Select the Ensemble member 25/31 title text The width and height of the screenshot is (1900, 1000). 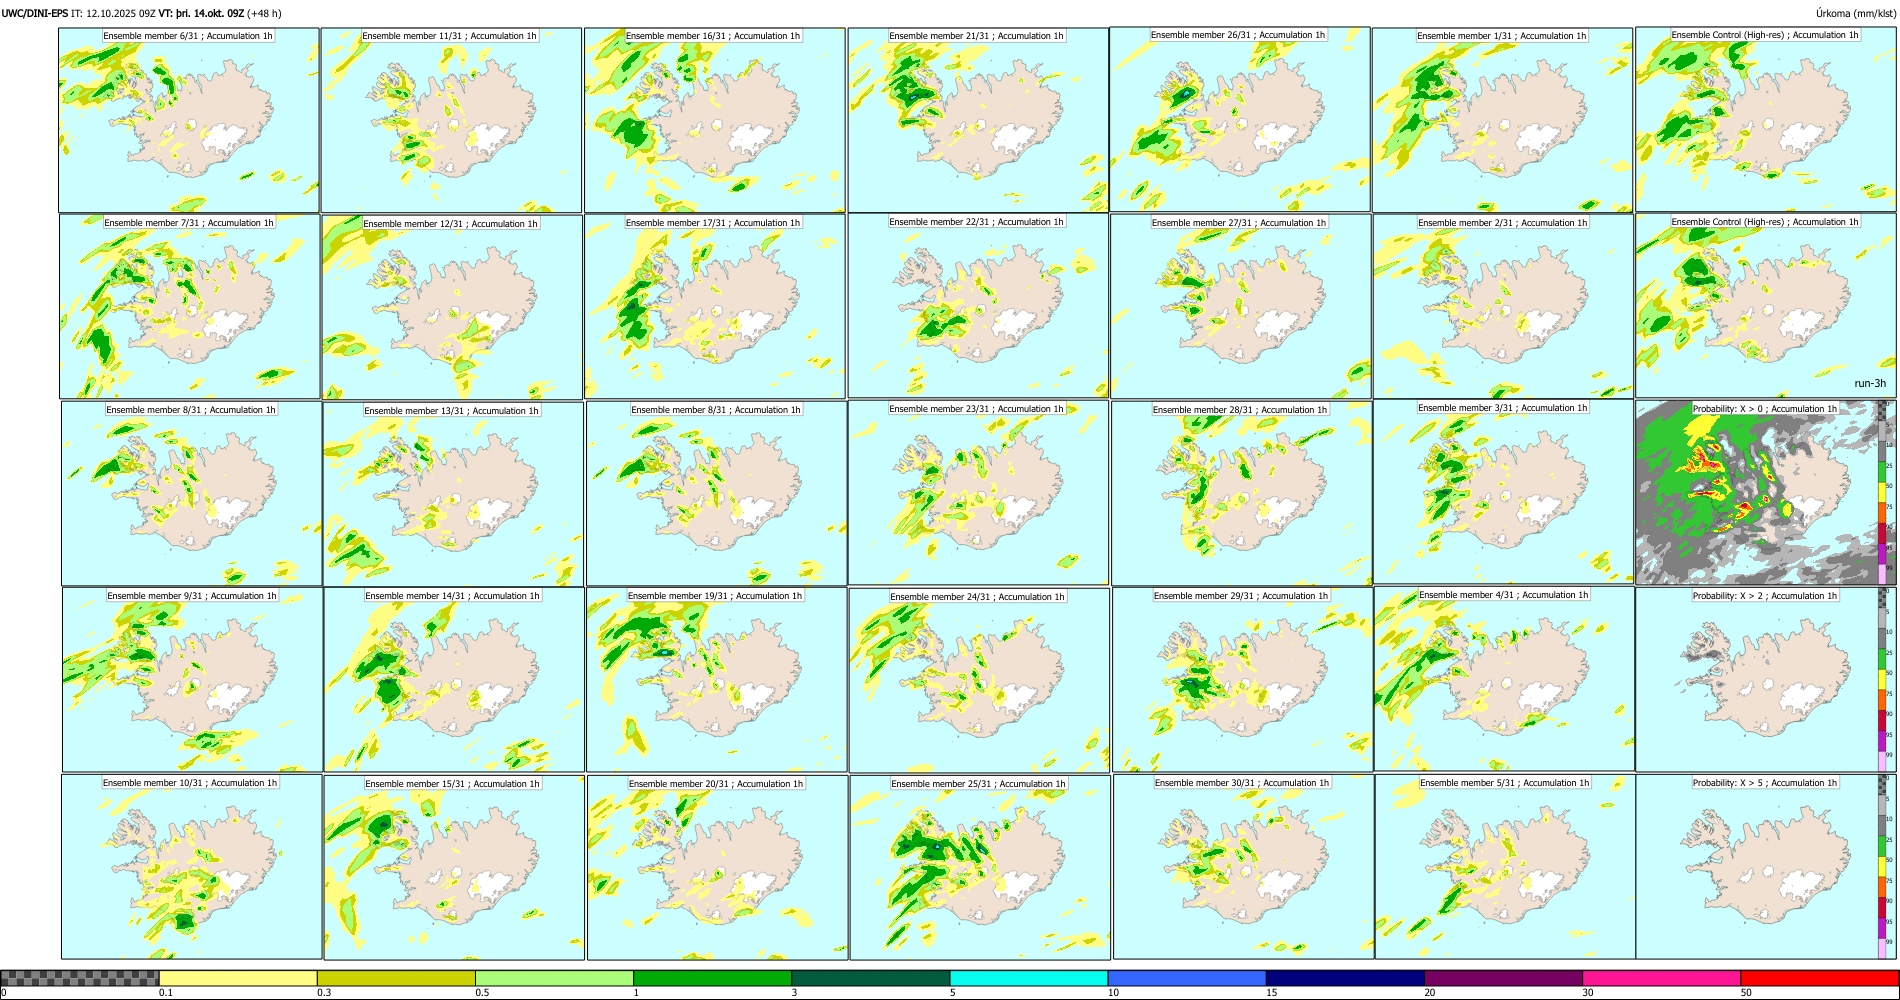pos(979,784)
